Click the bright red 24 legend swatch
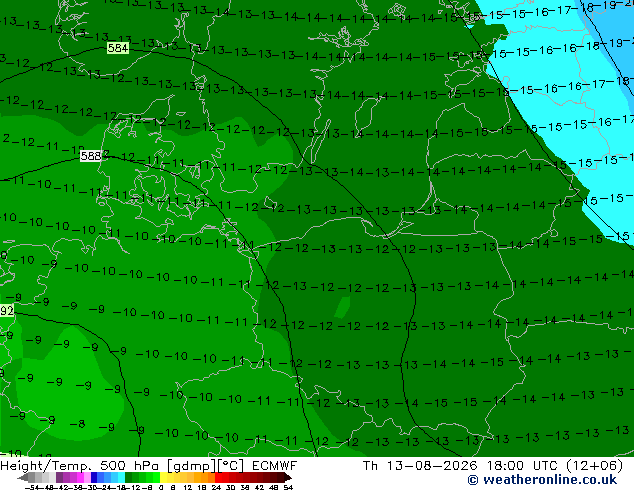The height and width of the screenshot is (490, 634). 218,477
